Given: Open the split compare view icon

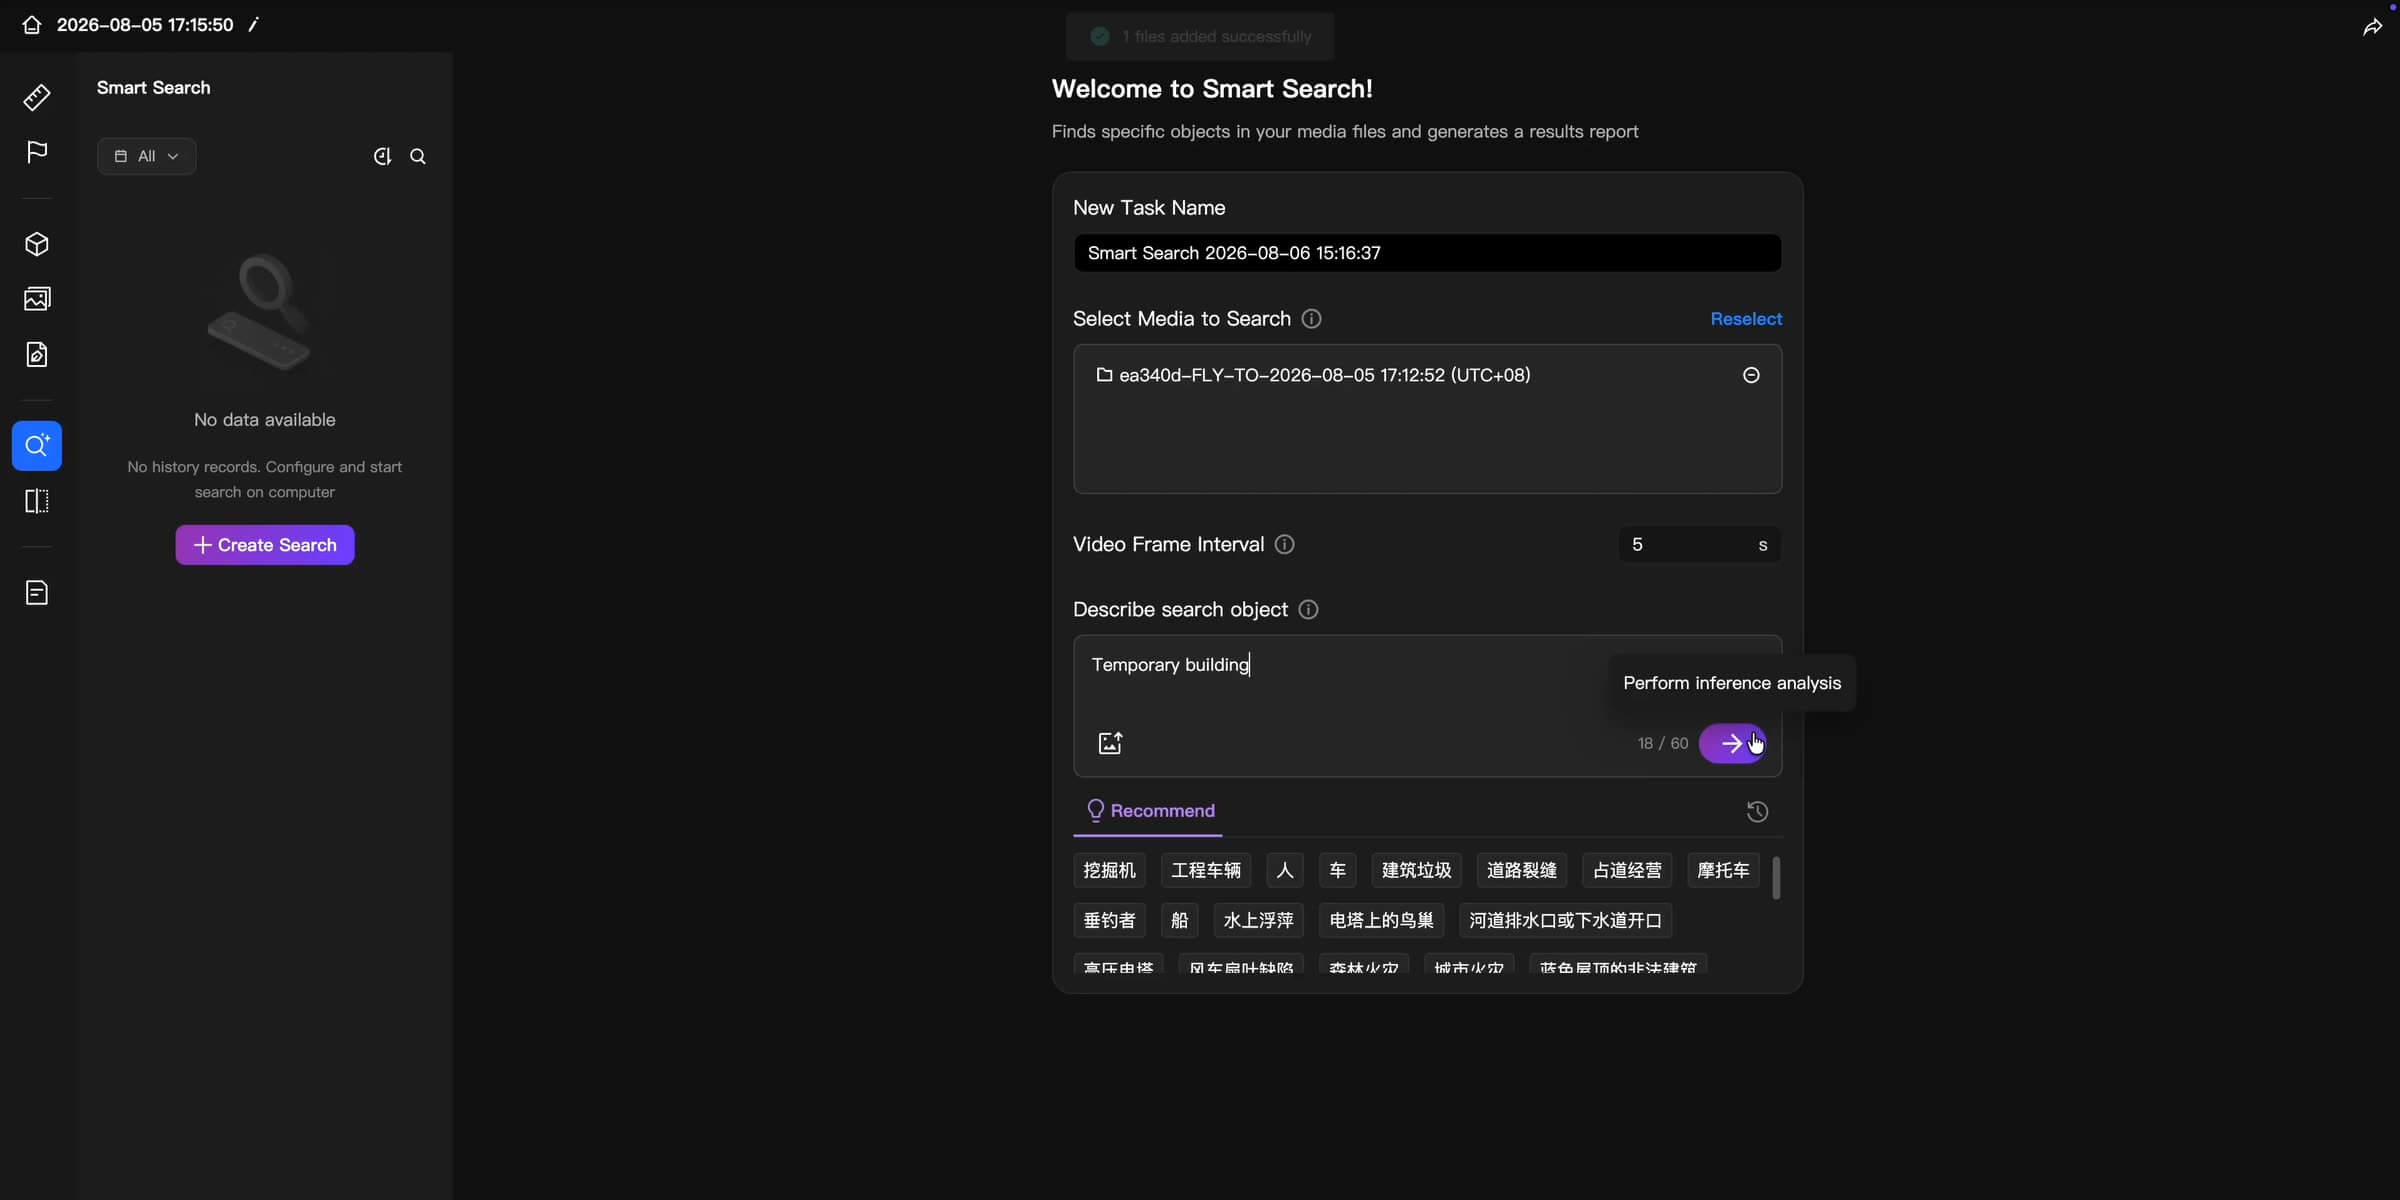Looking at the screenshot, I should point(37,501).
